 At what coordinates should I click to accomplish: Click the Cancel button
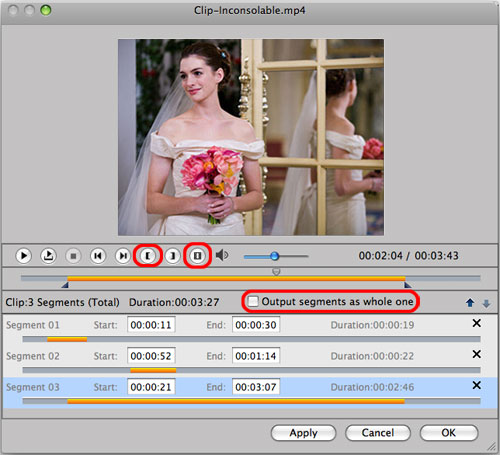[378, 433]
